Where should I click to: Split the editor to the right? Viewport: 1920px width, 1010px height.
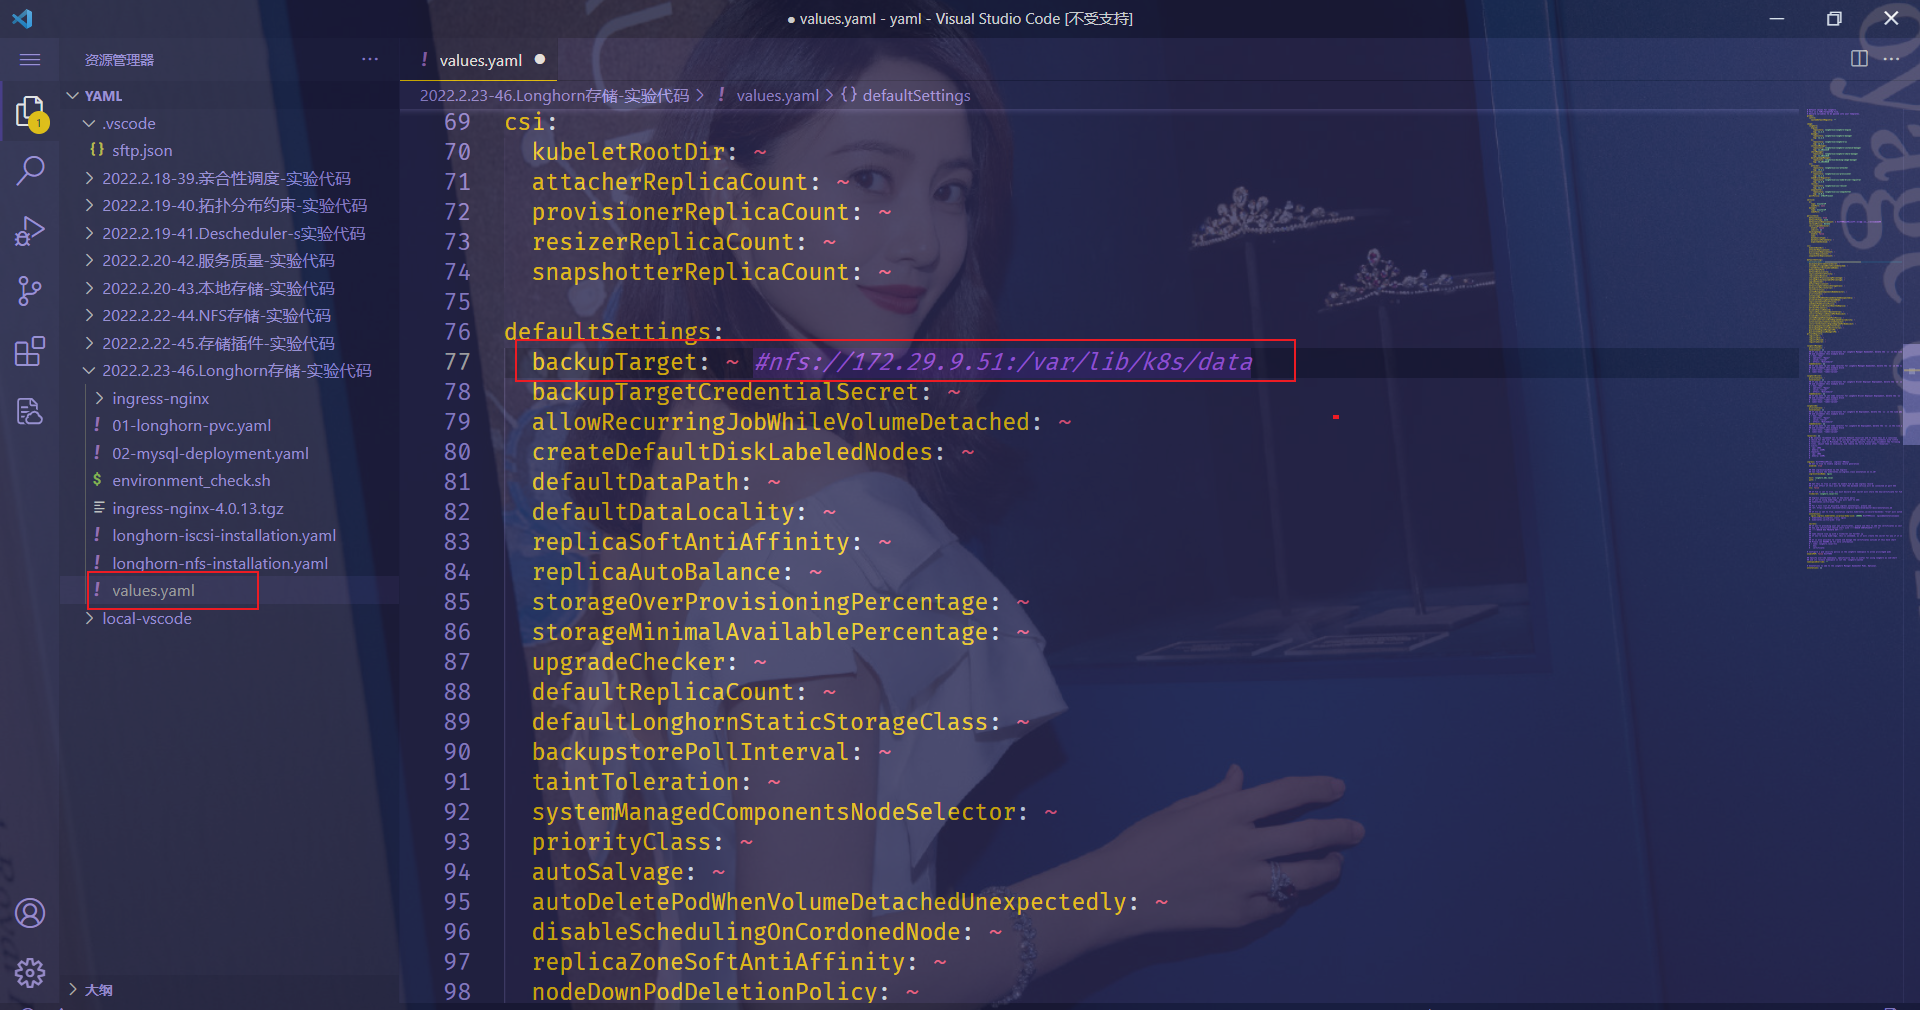coord(1859,59)
